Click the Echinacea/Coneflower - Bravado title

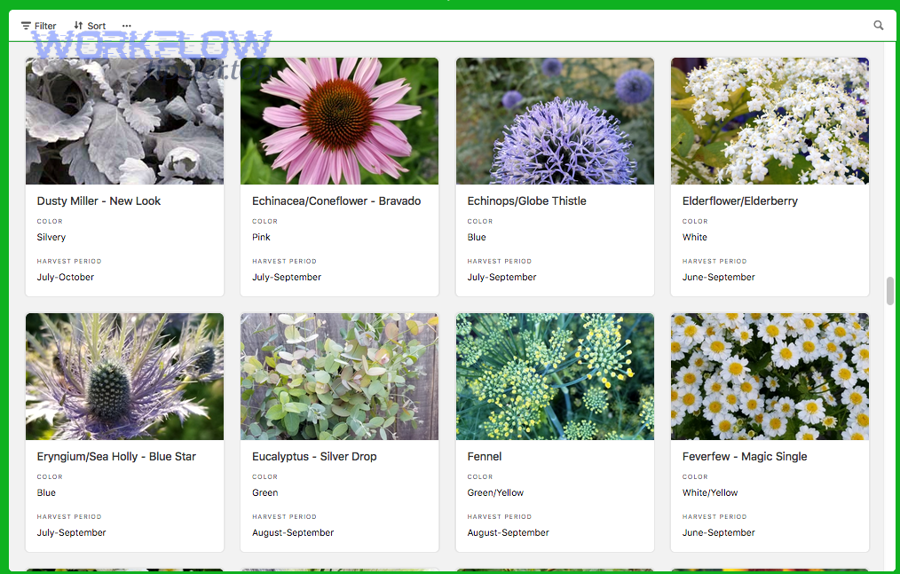(336, 201)
